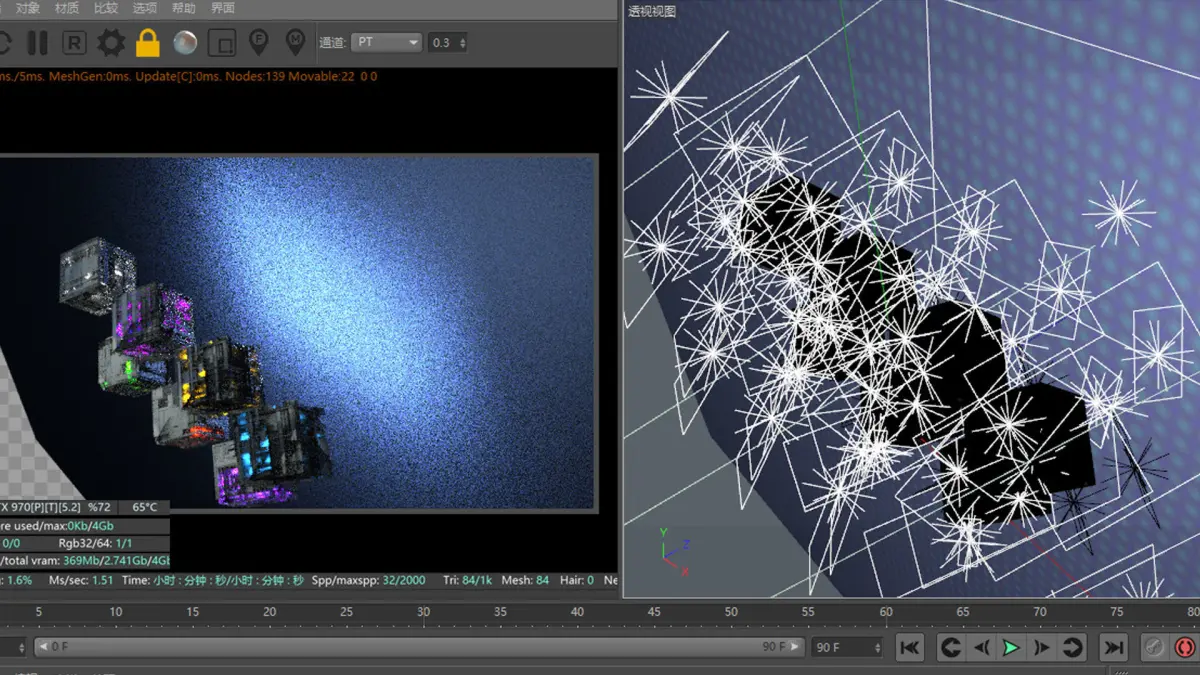Screen dimensions: 1200x675
Task: Pause the Octane render
Action: tap(37, 43)
